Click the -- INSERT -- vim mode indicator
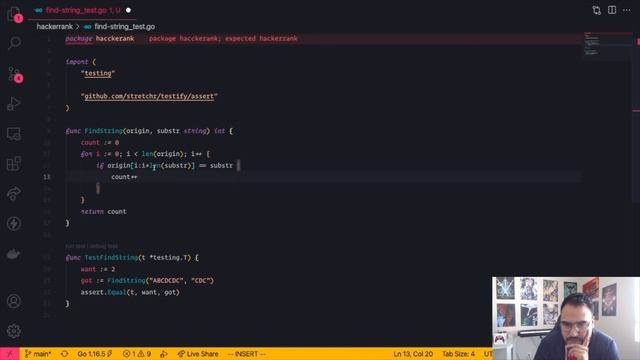The width and height of the screenshot is (640, 360). pyautogui.click(x=247, y=354)
